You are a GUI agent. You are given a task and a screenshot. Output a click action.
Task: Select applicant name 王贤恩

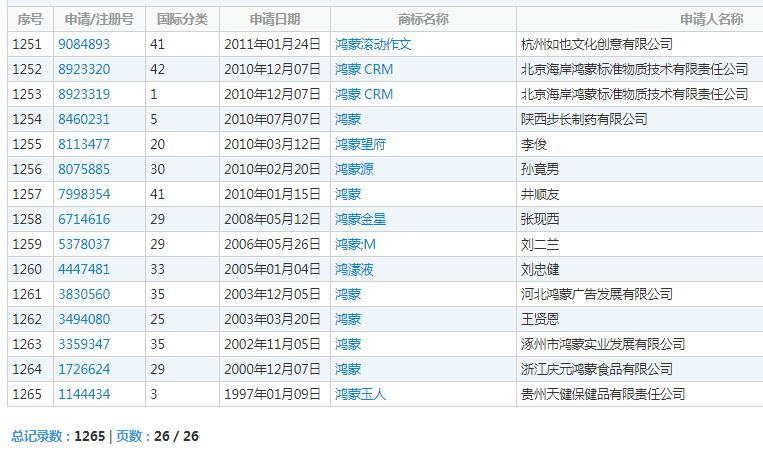540,319
